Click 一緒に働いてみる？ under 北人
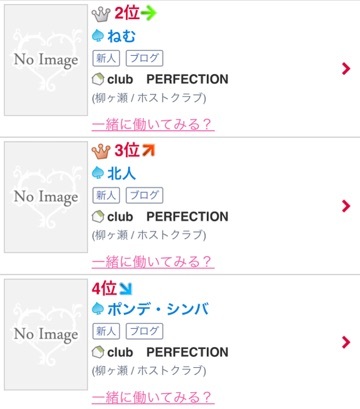 click(x=153, y=262)
